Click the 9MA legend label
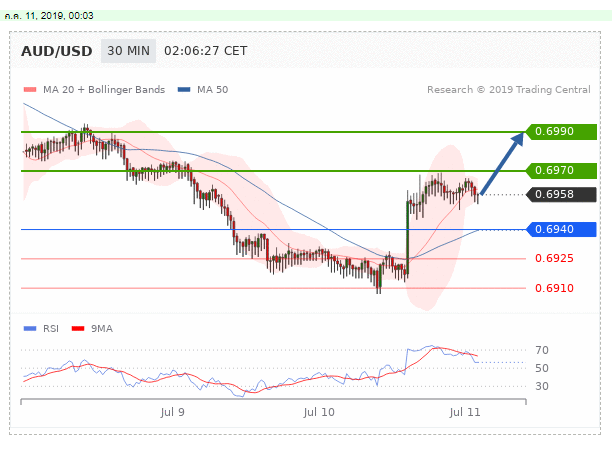 coord(102,329)
